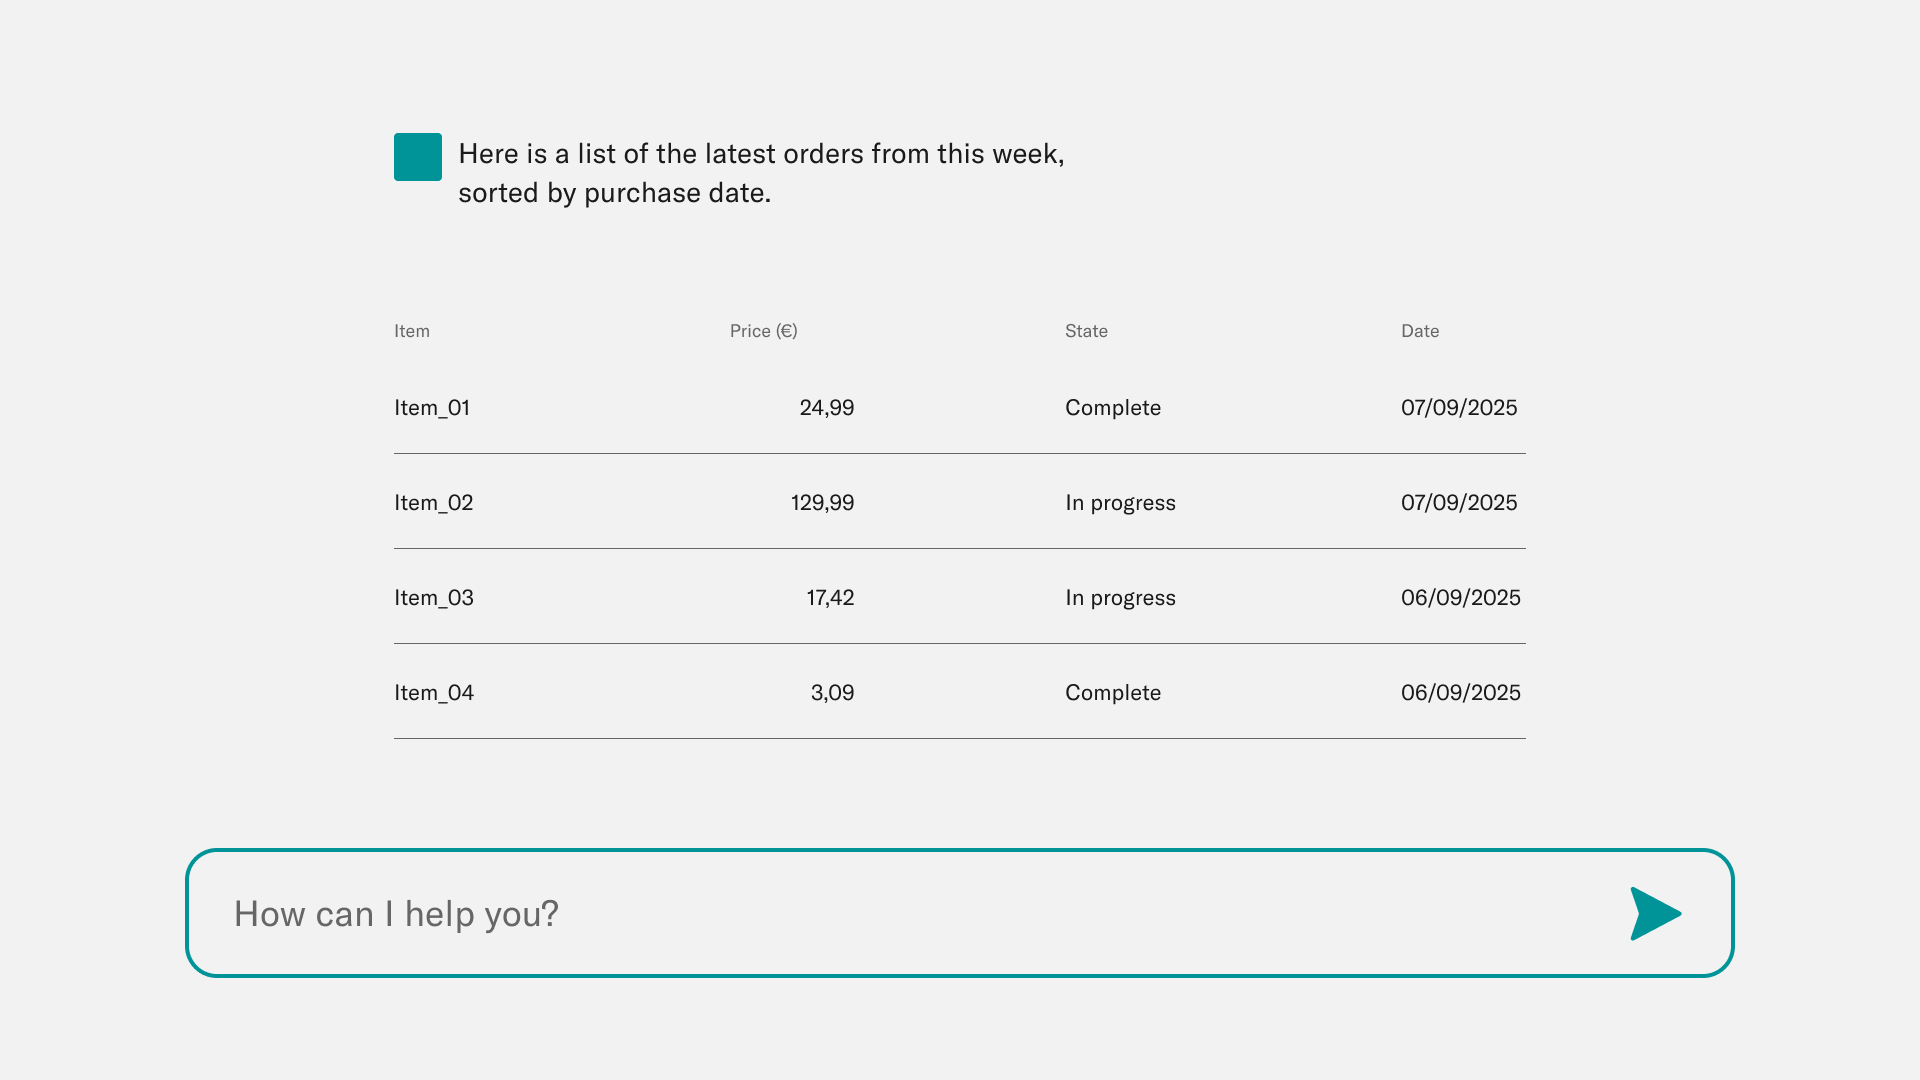Click the Complete state of Item_01
Viewport: 1920px width, 1080px height.
1113,408
